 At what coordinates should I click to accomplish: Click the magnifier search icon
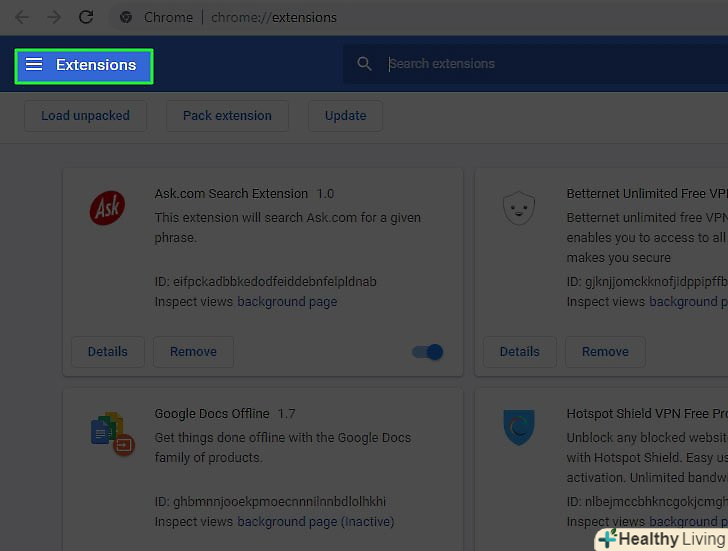(364, 64)
